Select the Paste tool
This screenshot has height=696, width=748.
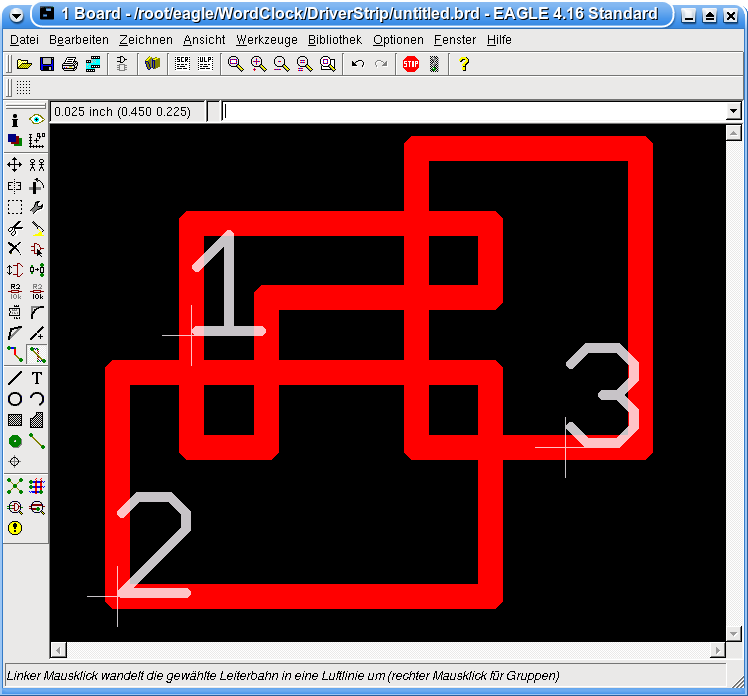tap(37, 228)
